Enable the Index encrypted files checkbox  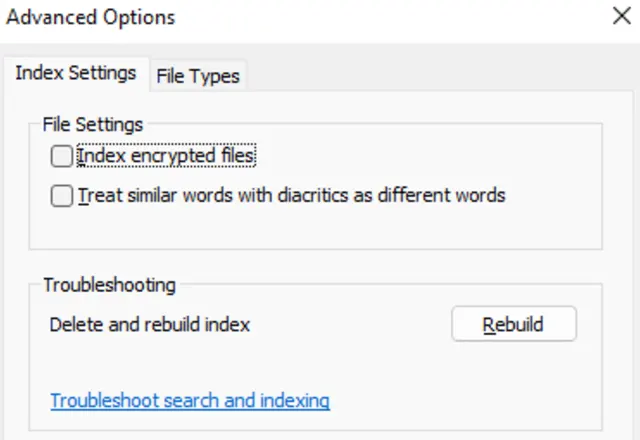pos(62,156)
